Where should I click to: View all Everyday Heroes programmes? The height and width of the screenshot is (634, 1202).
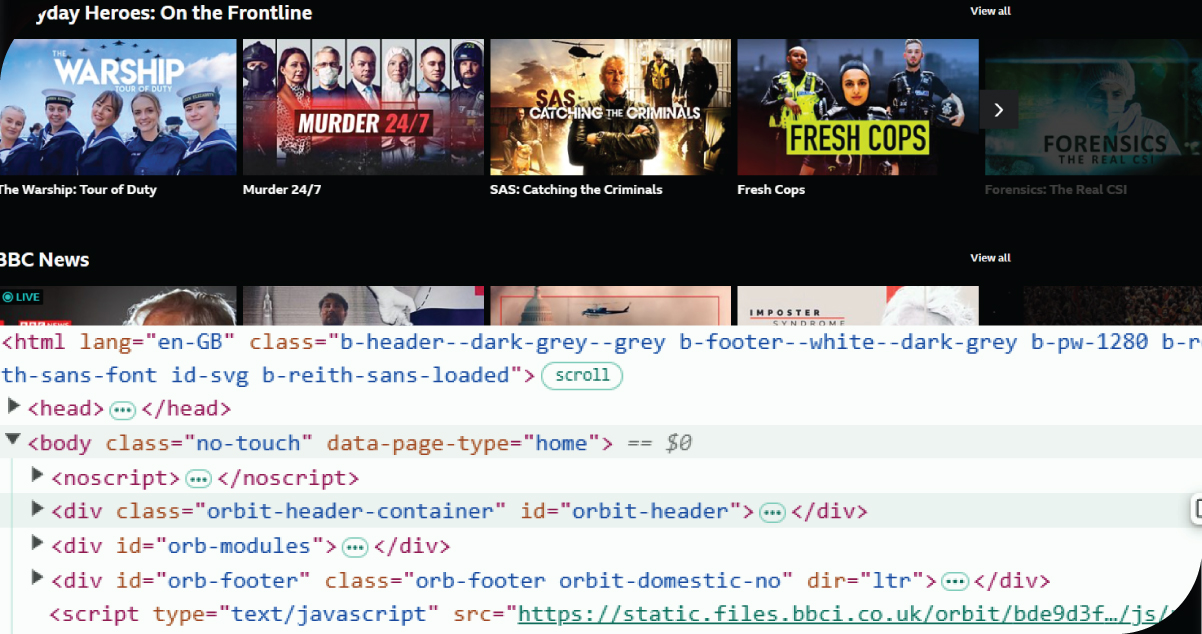[990, 11]
